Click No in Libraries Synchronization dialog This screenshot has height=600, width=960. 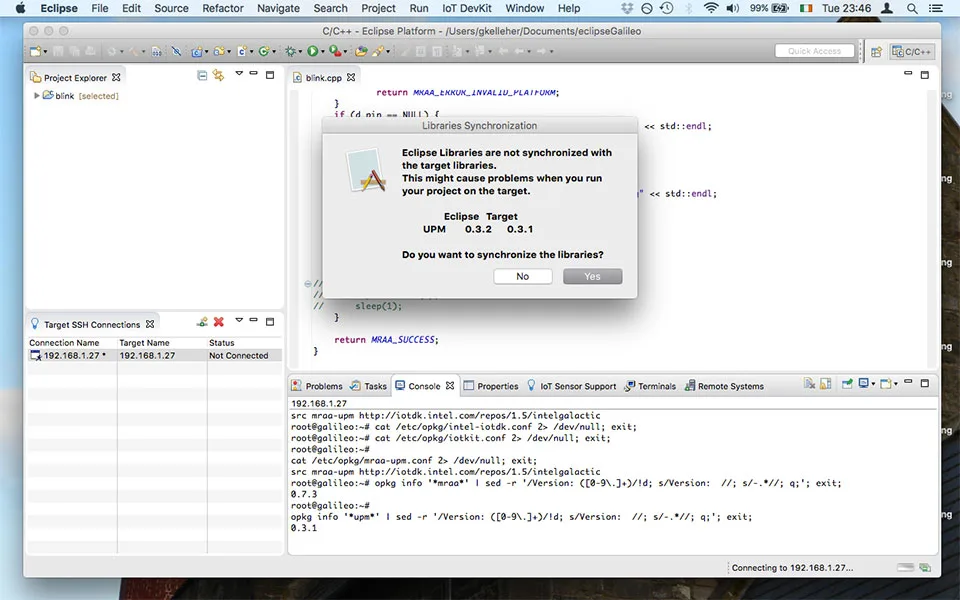522,276
